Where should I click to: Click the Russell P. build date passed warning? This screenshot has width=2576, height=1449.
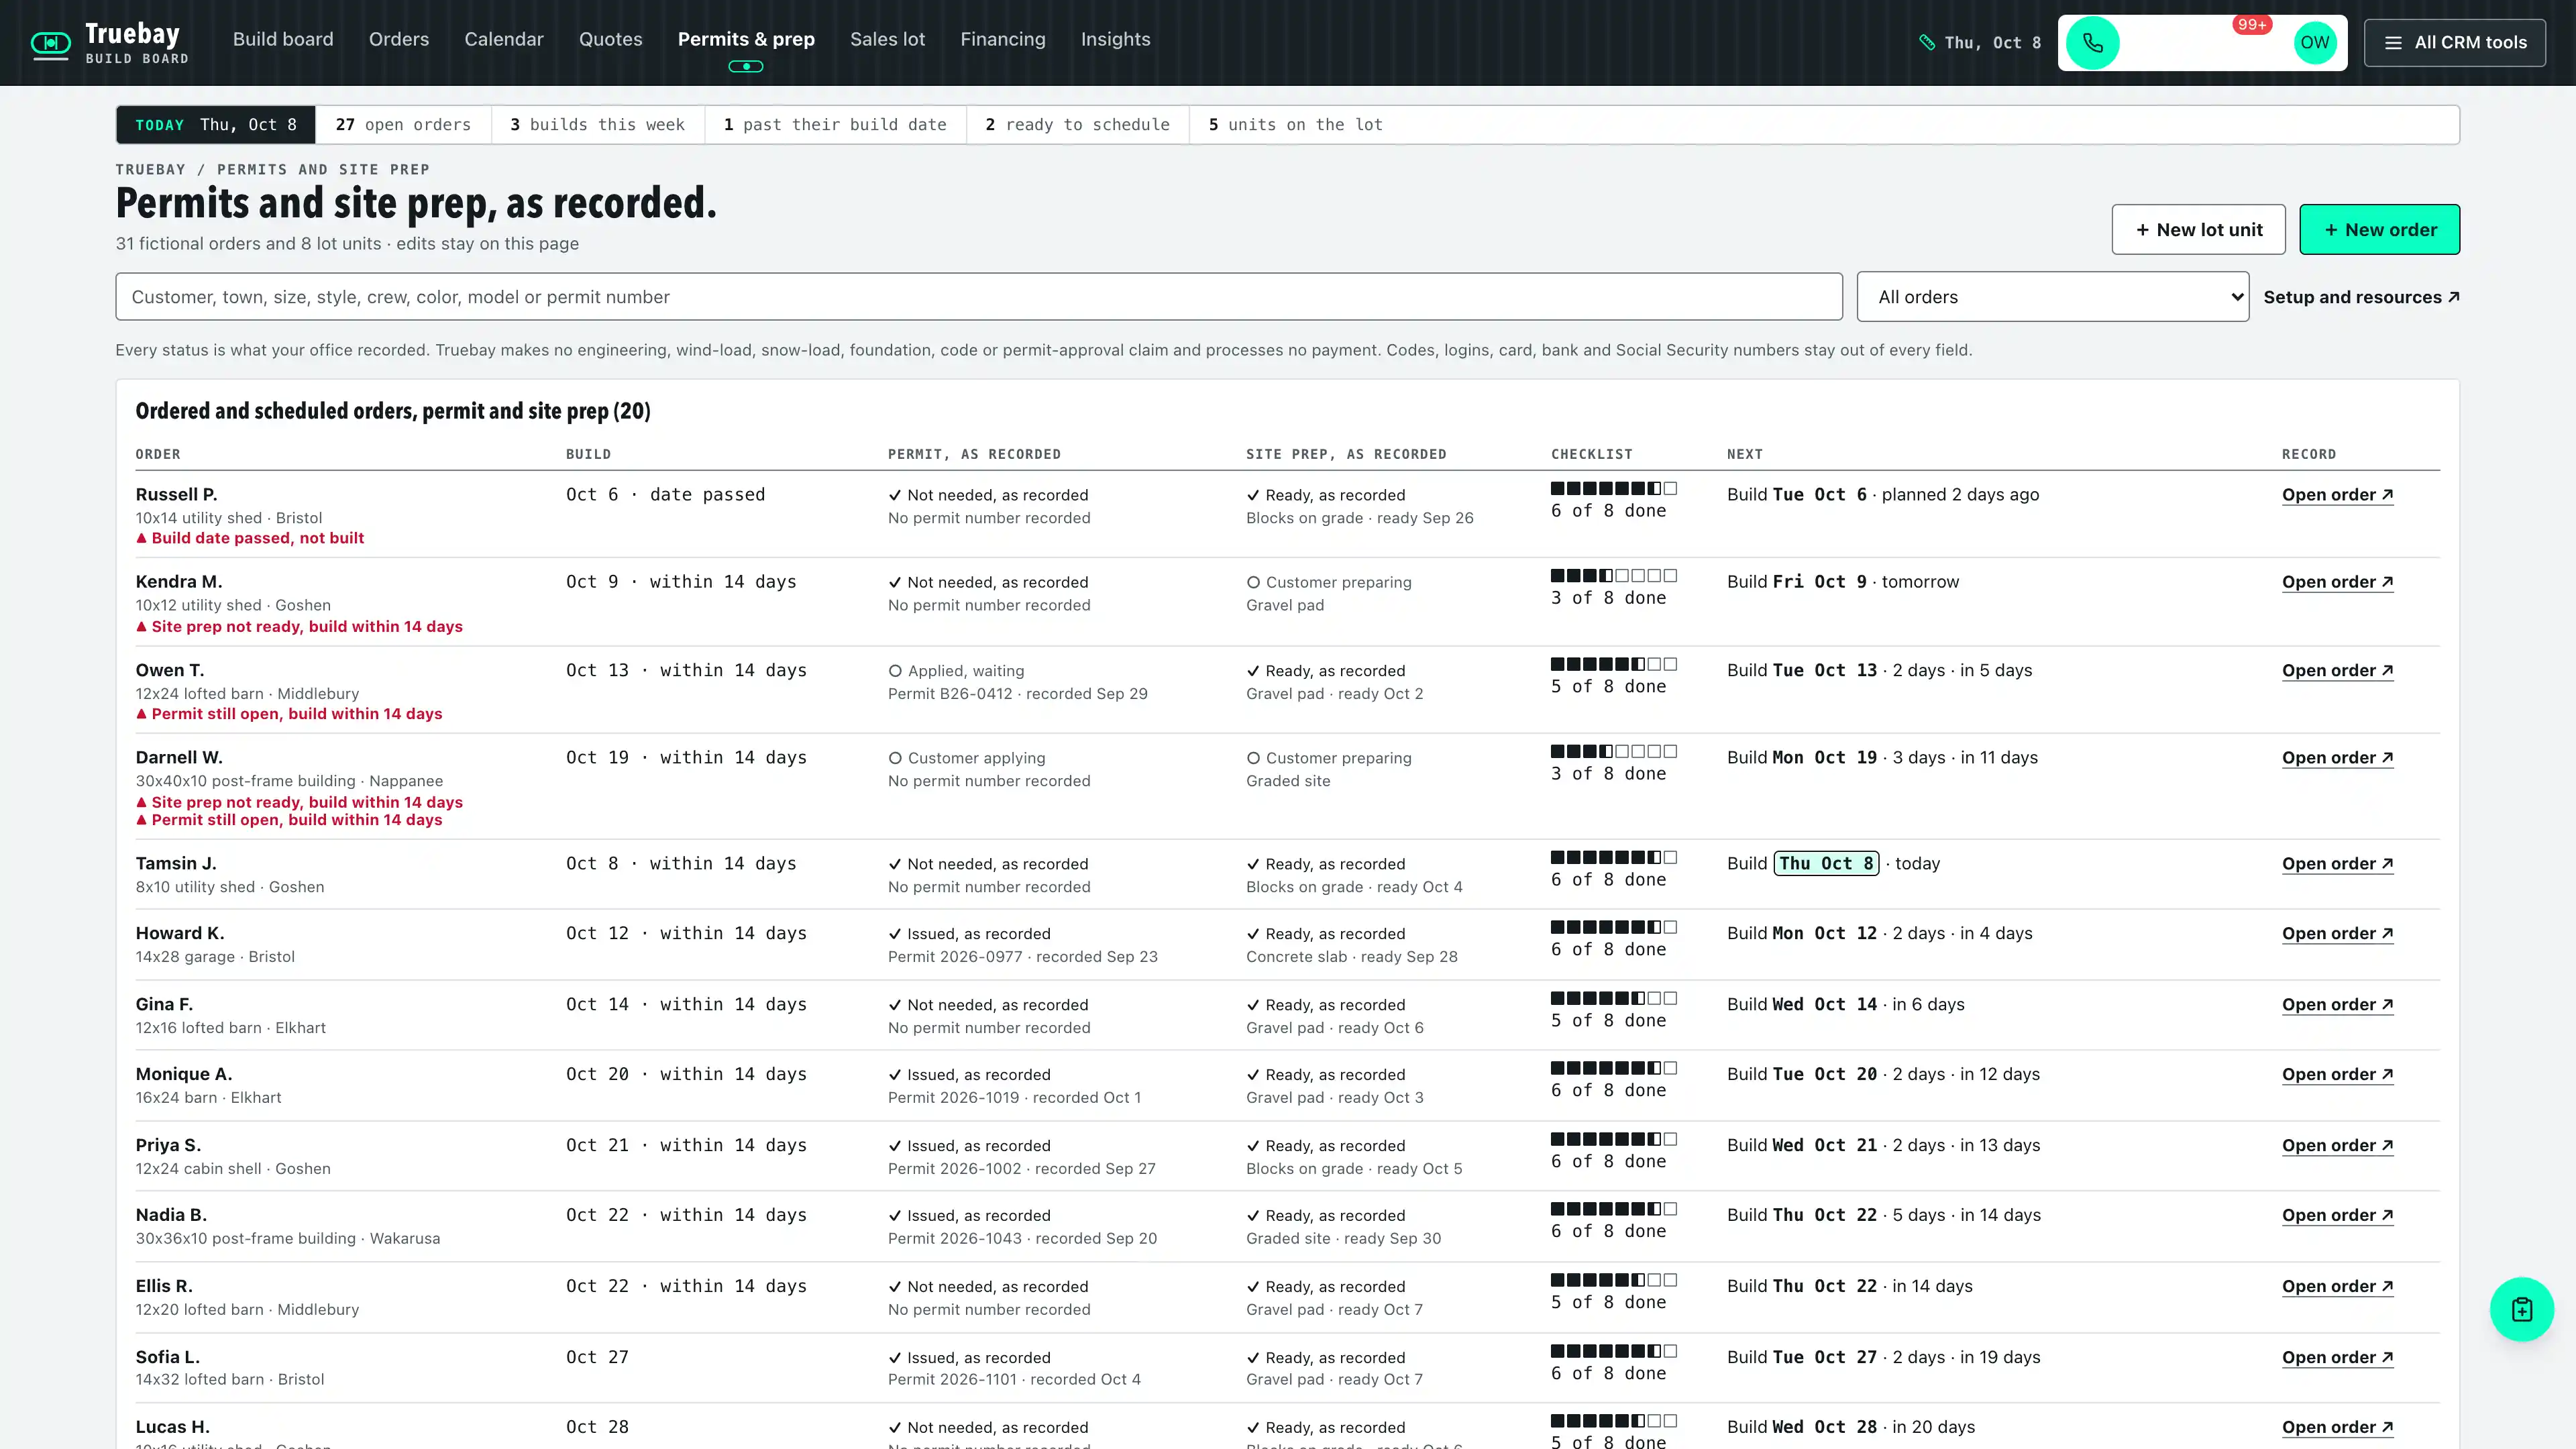(x=250, y=538)
